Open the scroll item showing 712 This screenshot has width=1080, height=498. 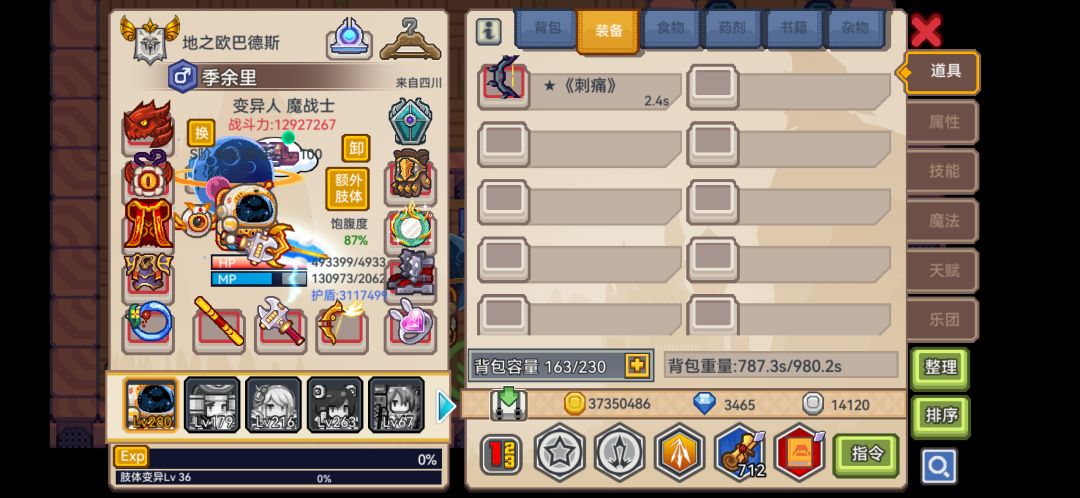740,453
